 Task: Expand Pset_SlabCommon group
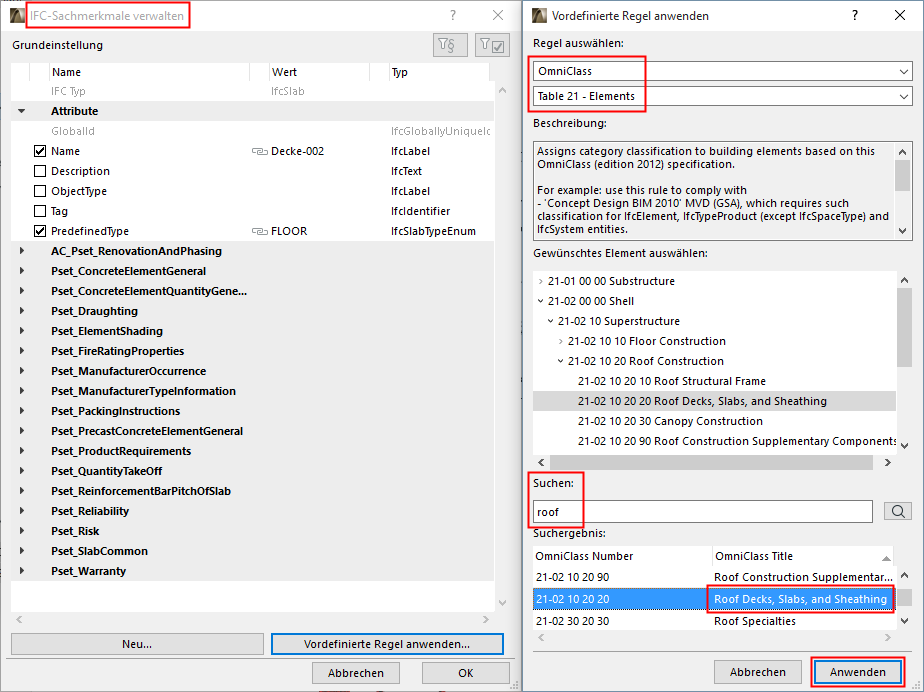(22, 551)
